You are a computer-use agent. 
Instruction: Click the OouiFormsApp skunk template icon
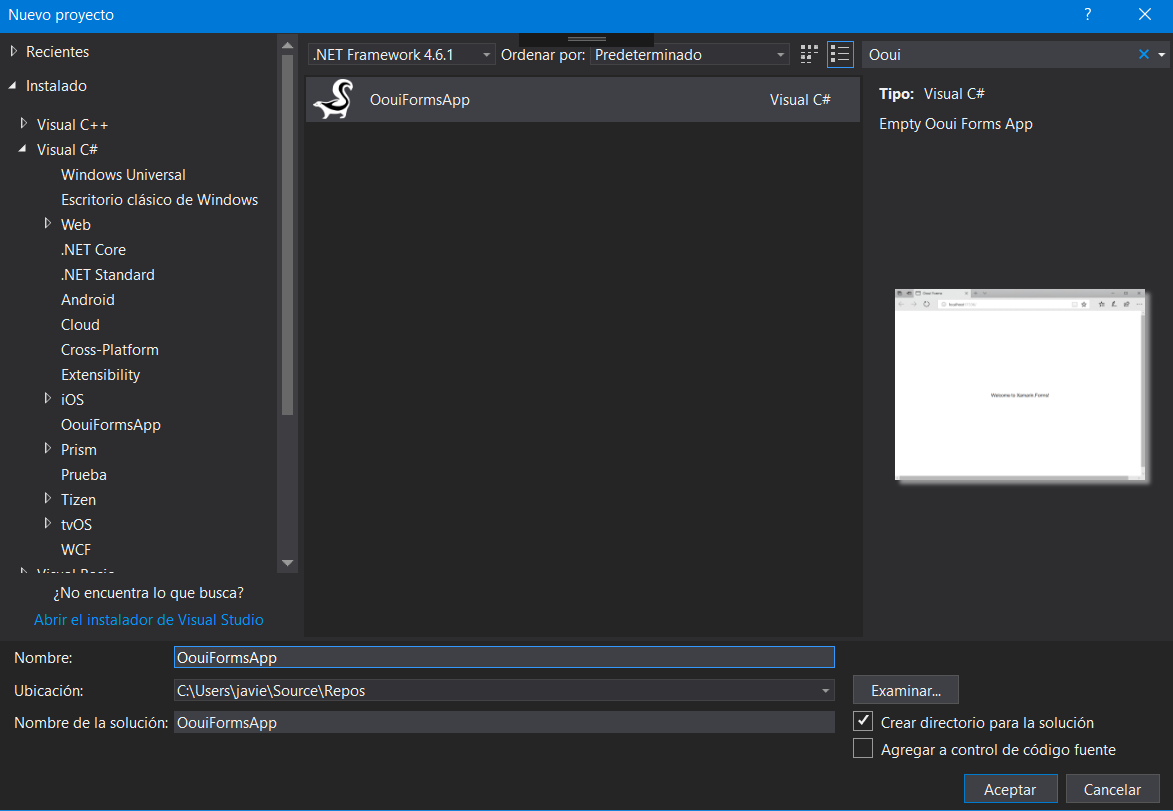(334, 100)
